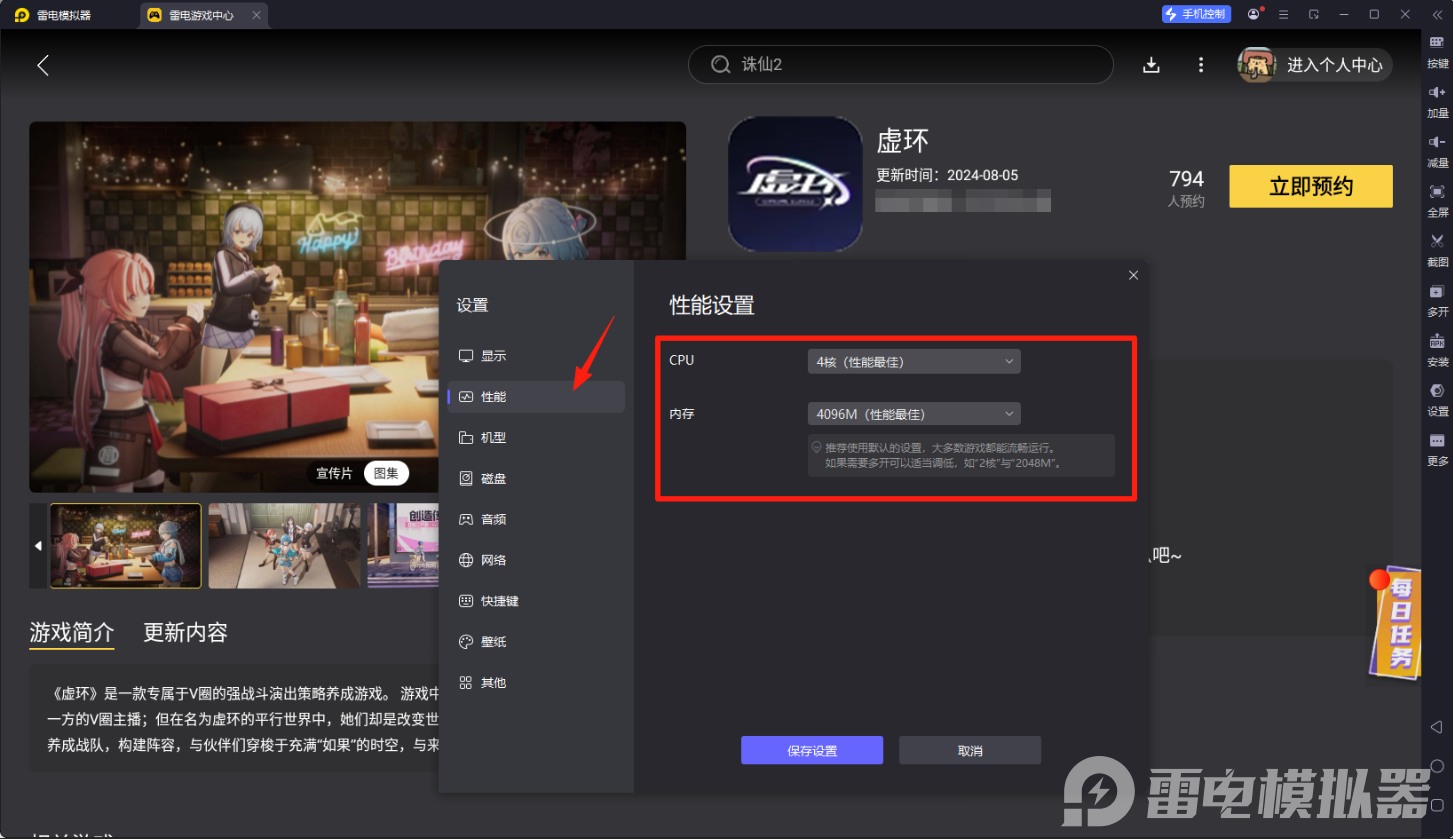
Task: Click the volume up (加量) icon
Action: pyautogui.click(x=1437, y=99)
